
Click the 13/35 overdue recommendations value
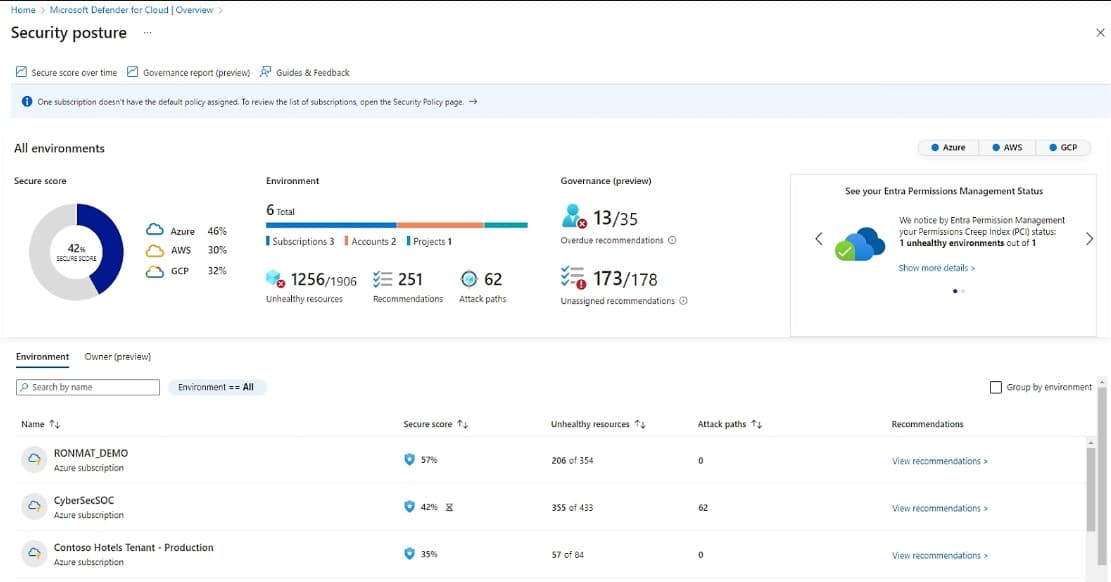[x=615, y=218]
